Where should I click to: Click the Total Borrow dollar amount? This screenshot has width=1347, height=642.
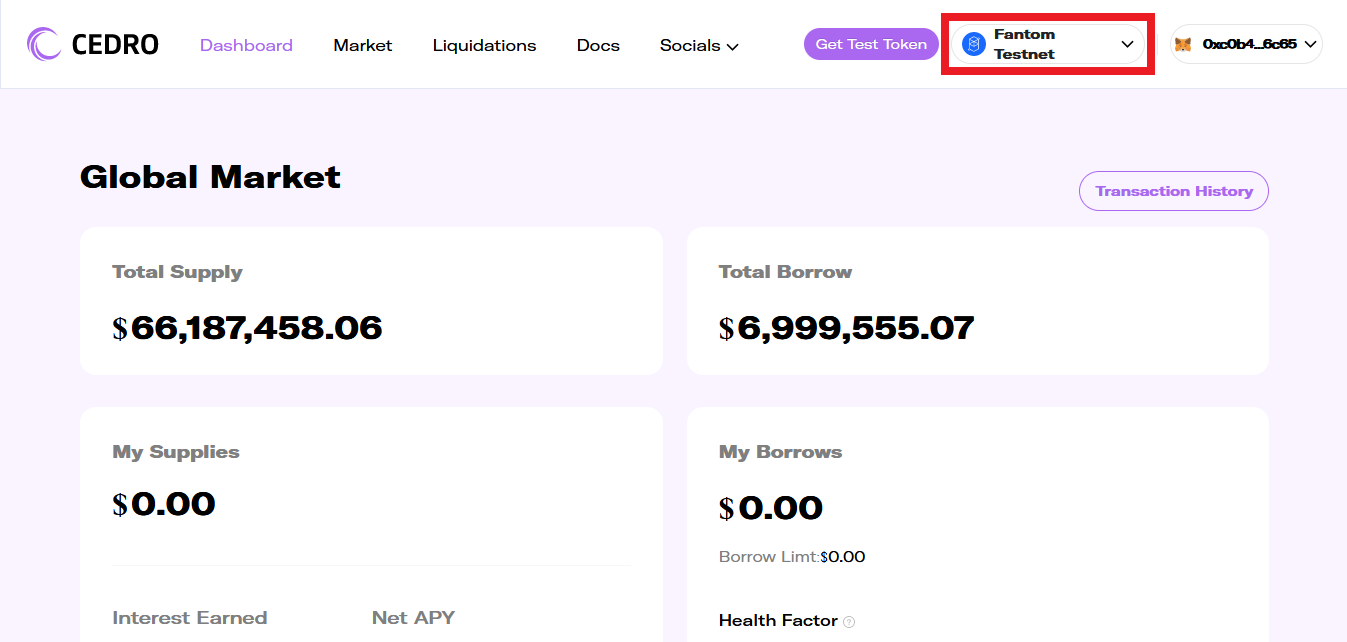coord(846,328)
